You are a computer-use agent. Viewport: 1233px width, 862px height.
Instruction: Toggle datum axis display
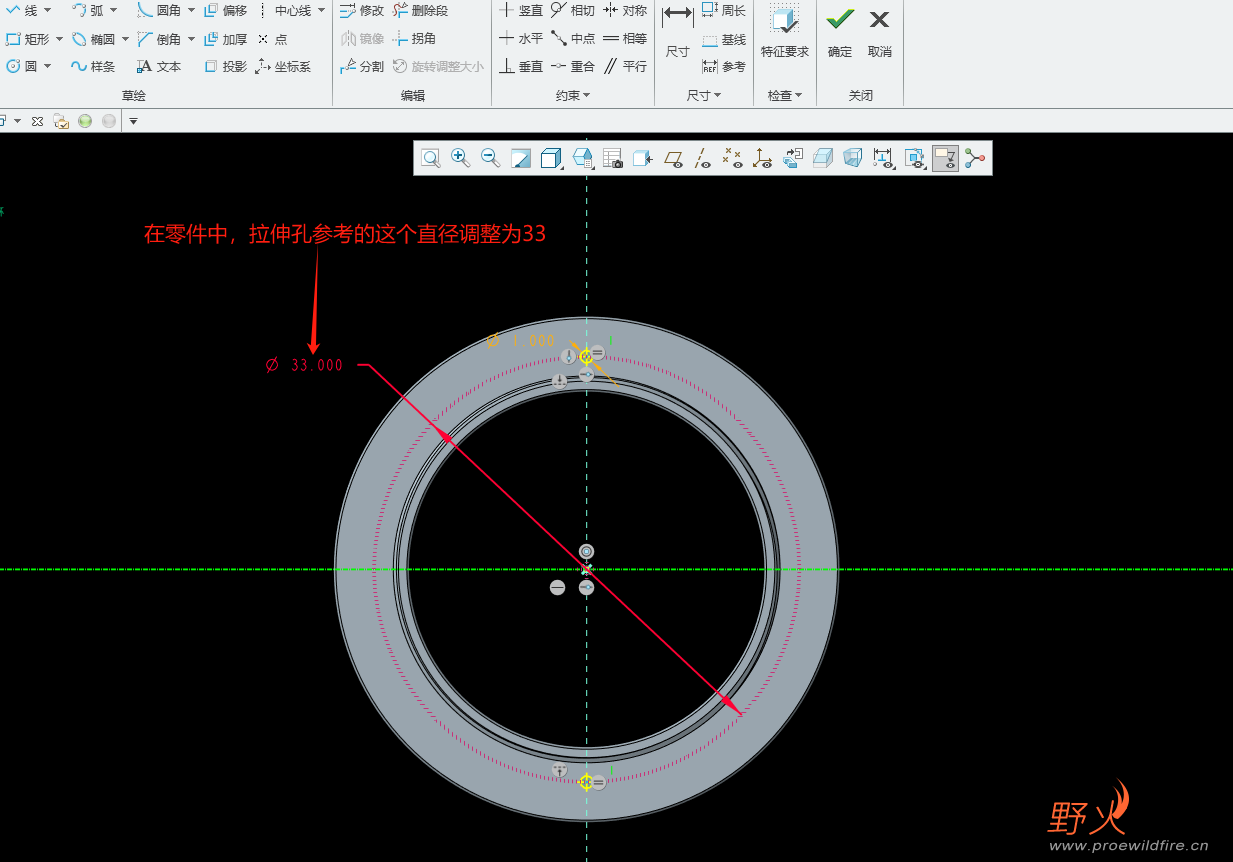[x=702, y=158]
